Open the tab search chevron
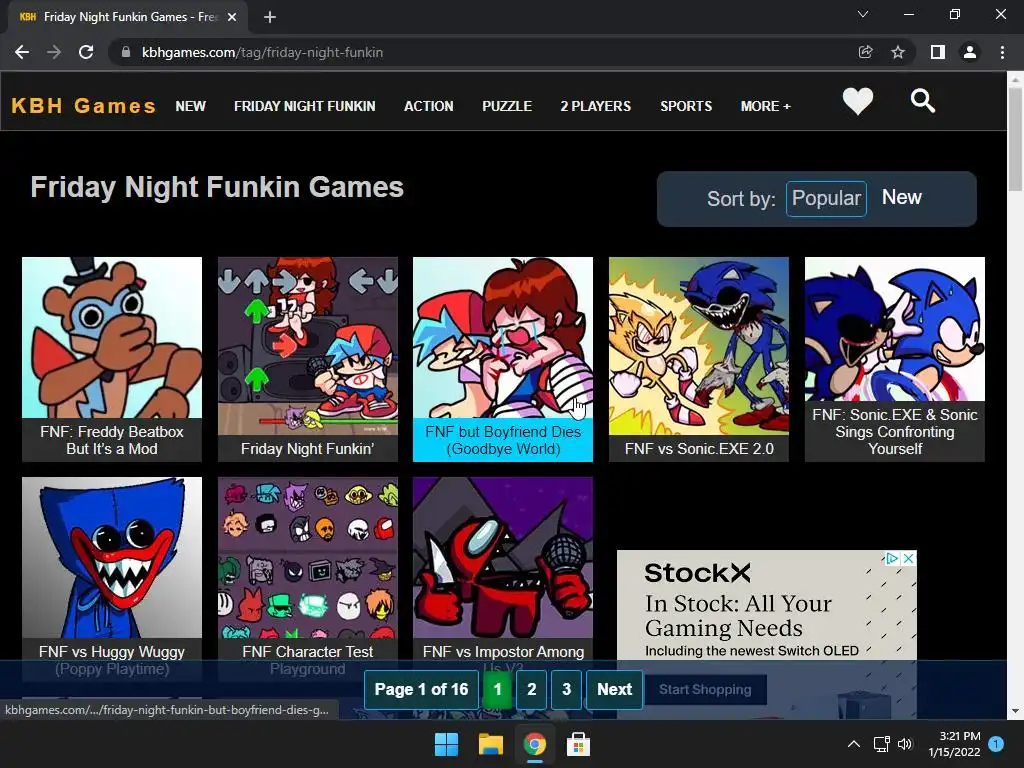1024x768 pixels. (863, 14)
